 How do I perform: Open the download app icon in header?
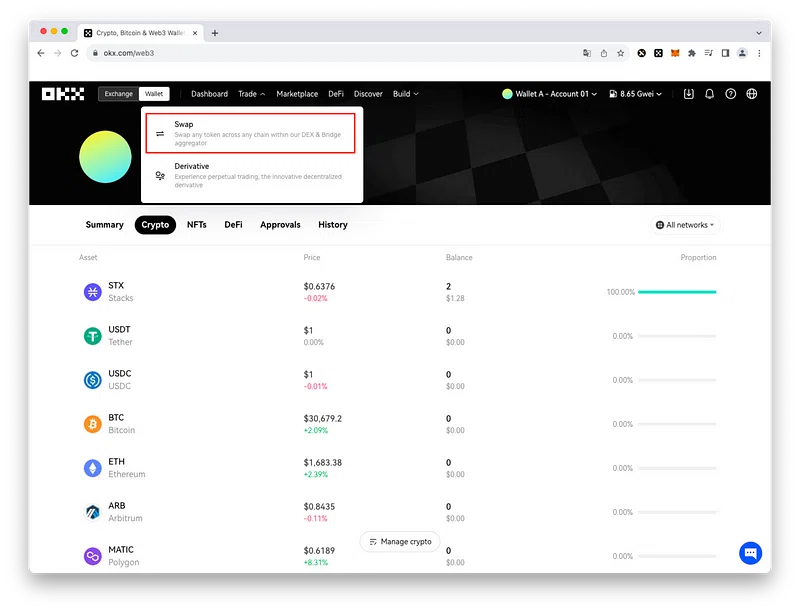click(688, 94)
